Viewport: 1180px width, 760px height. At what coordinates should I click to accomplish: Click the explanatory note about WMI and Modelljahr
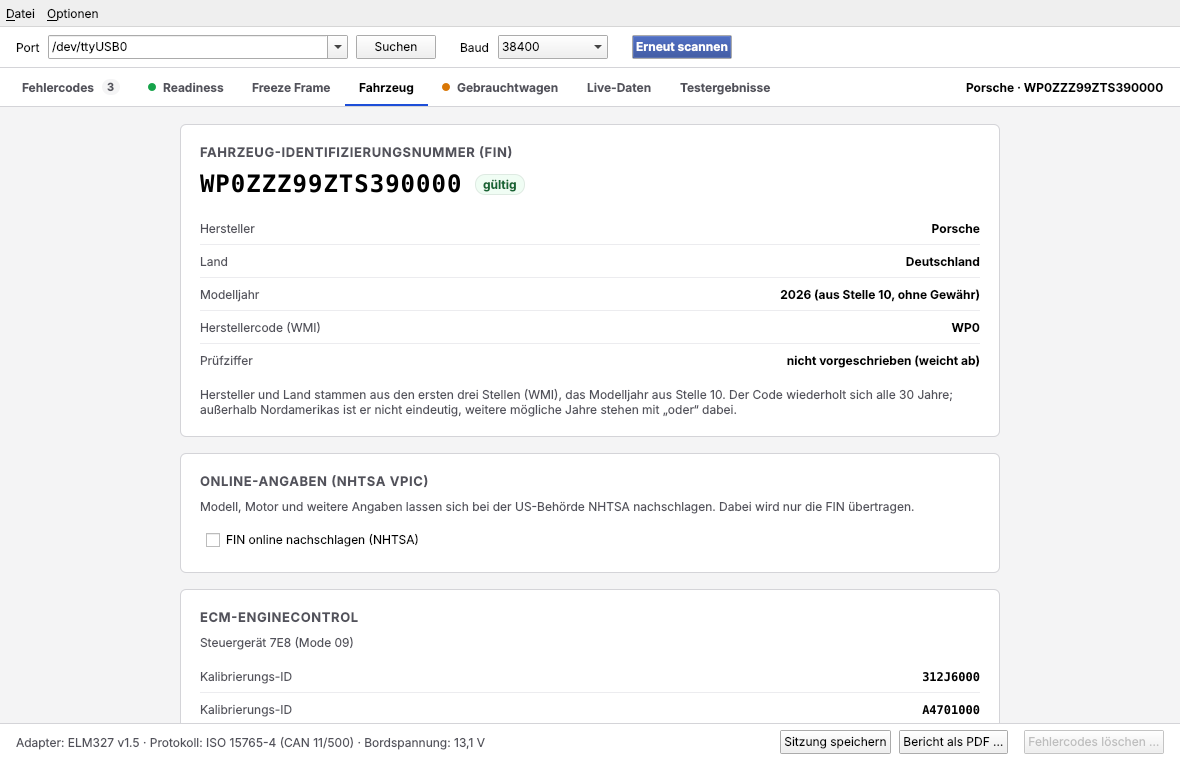[576, 403]
